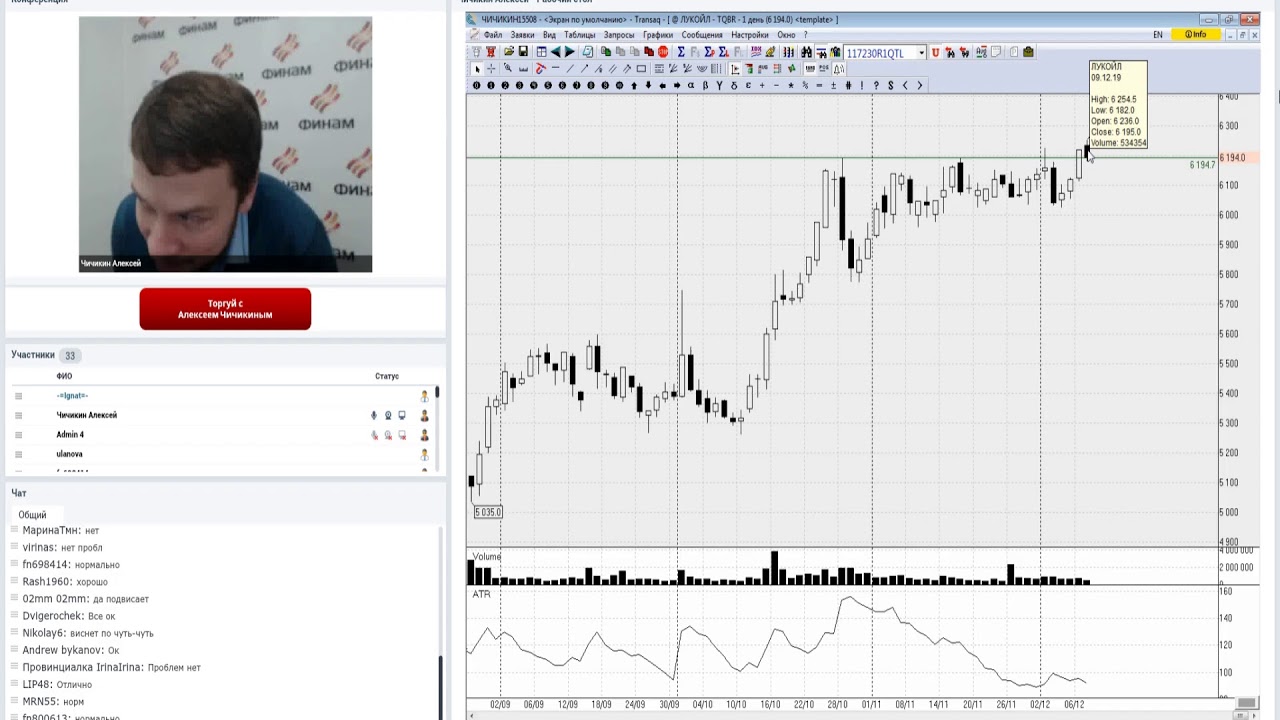
Task: Open the Графики menu
Action: (658, 35)
